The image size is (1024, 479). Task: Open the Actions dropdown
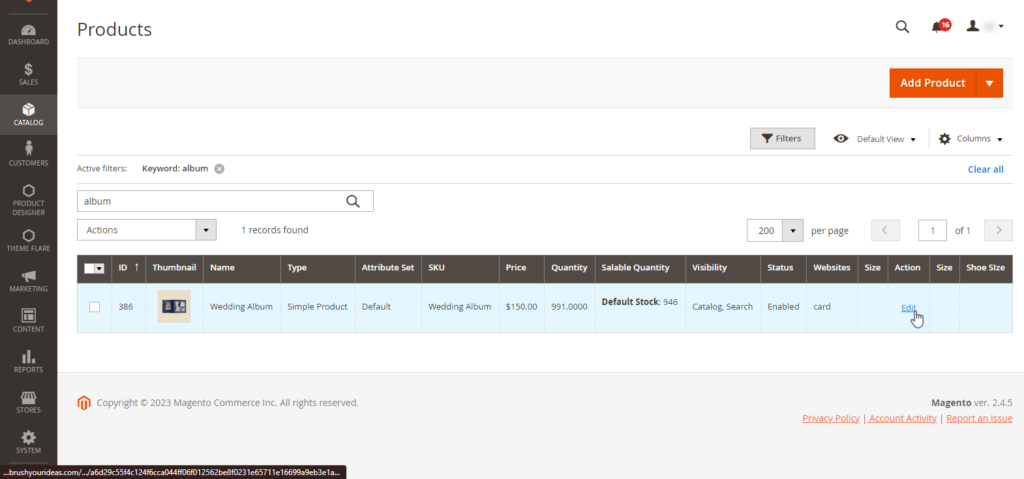click(x=147, y=230)
